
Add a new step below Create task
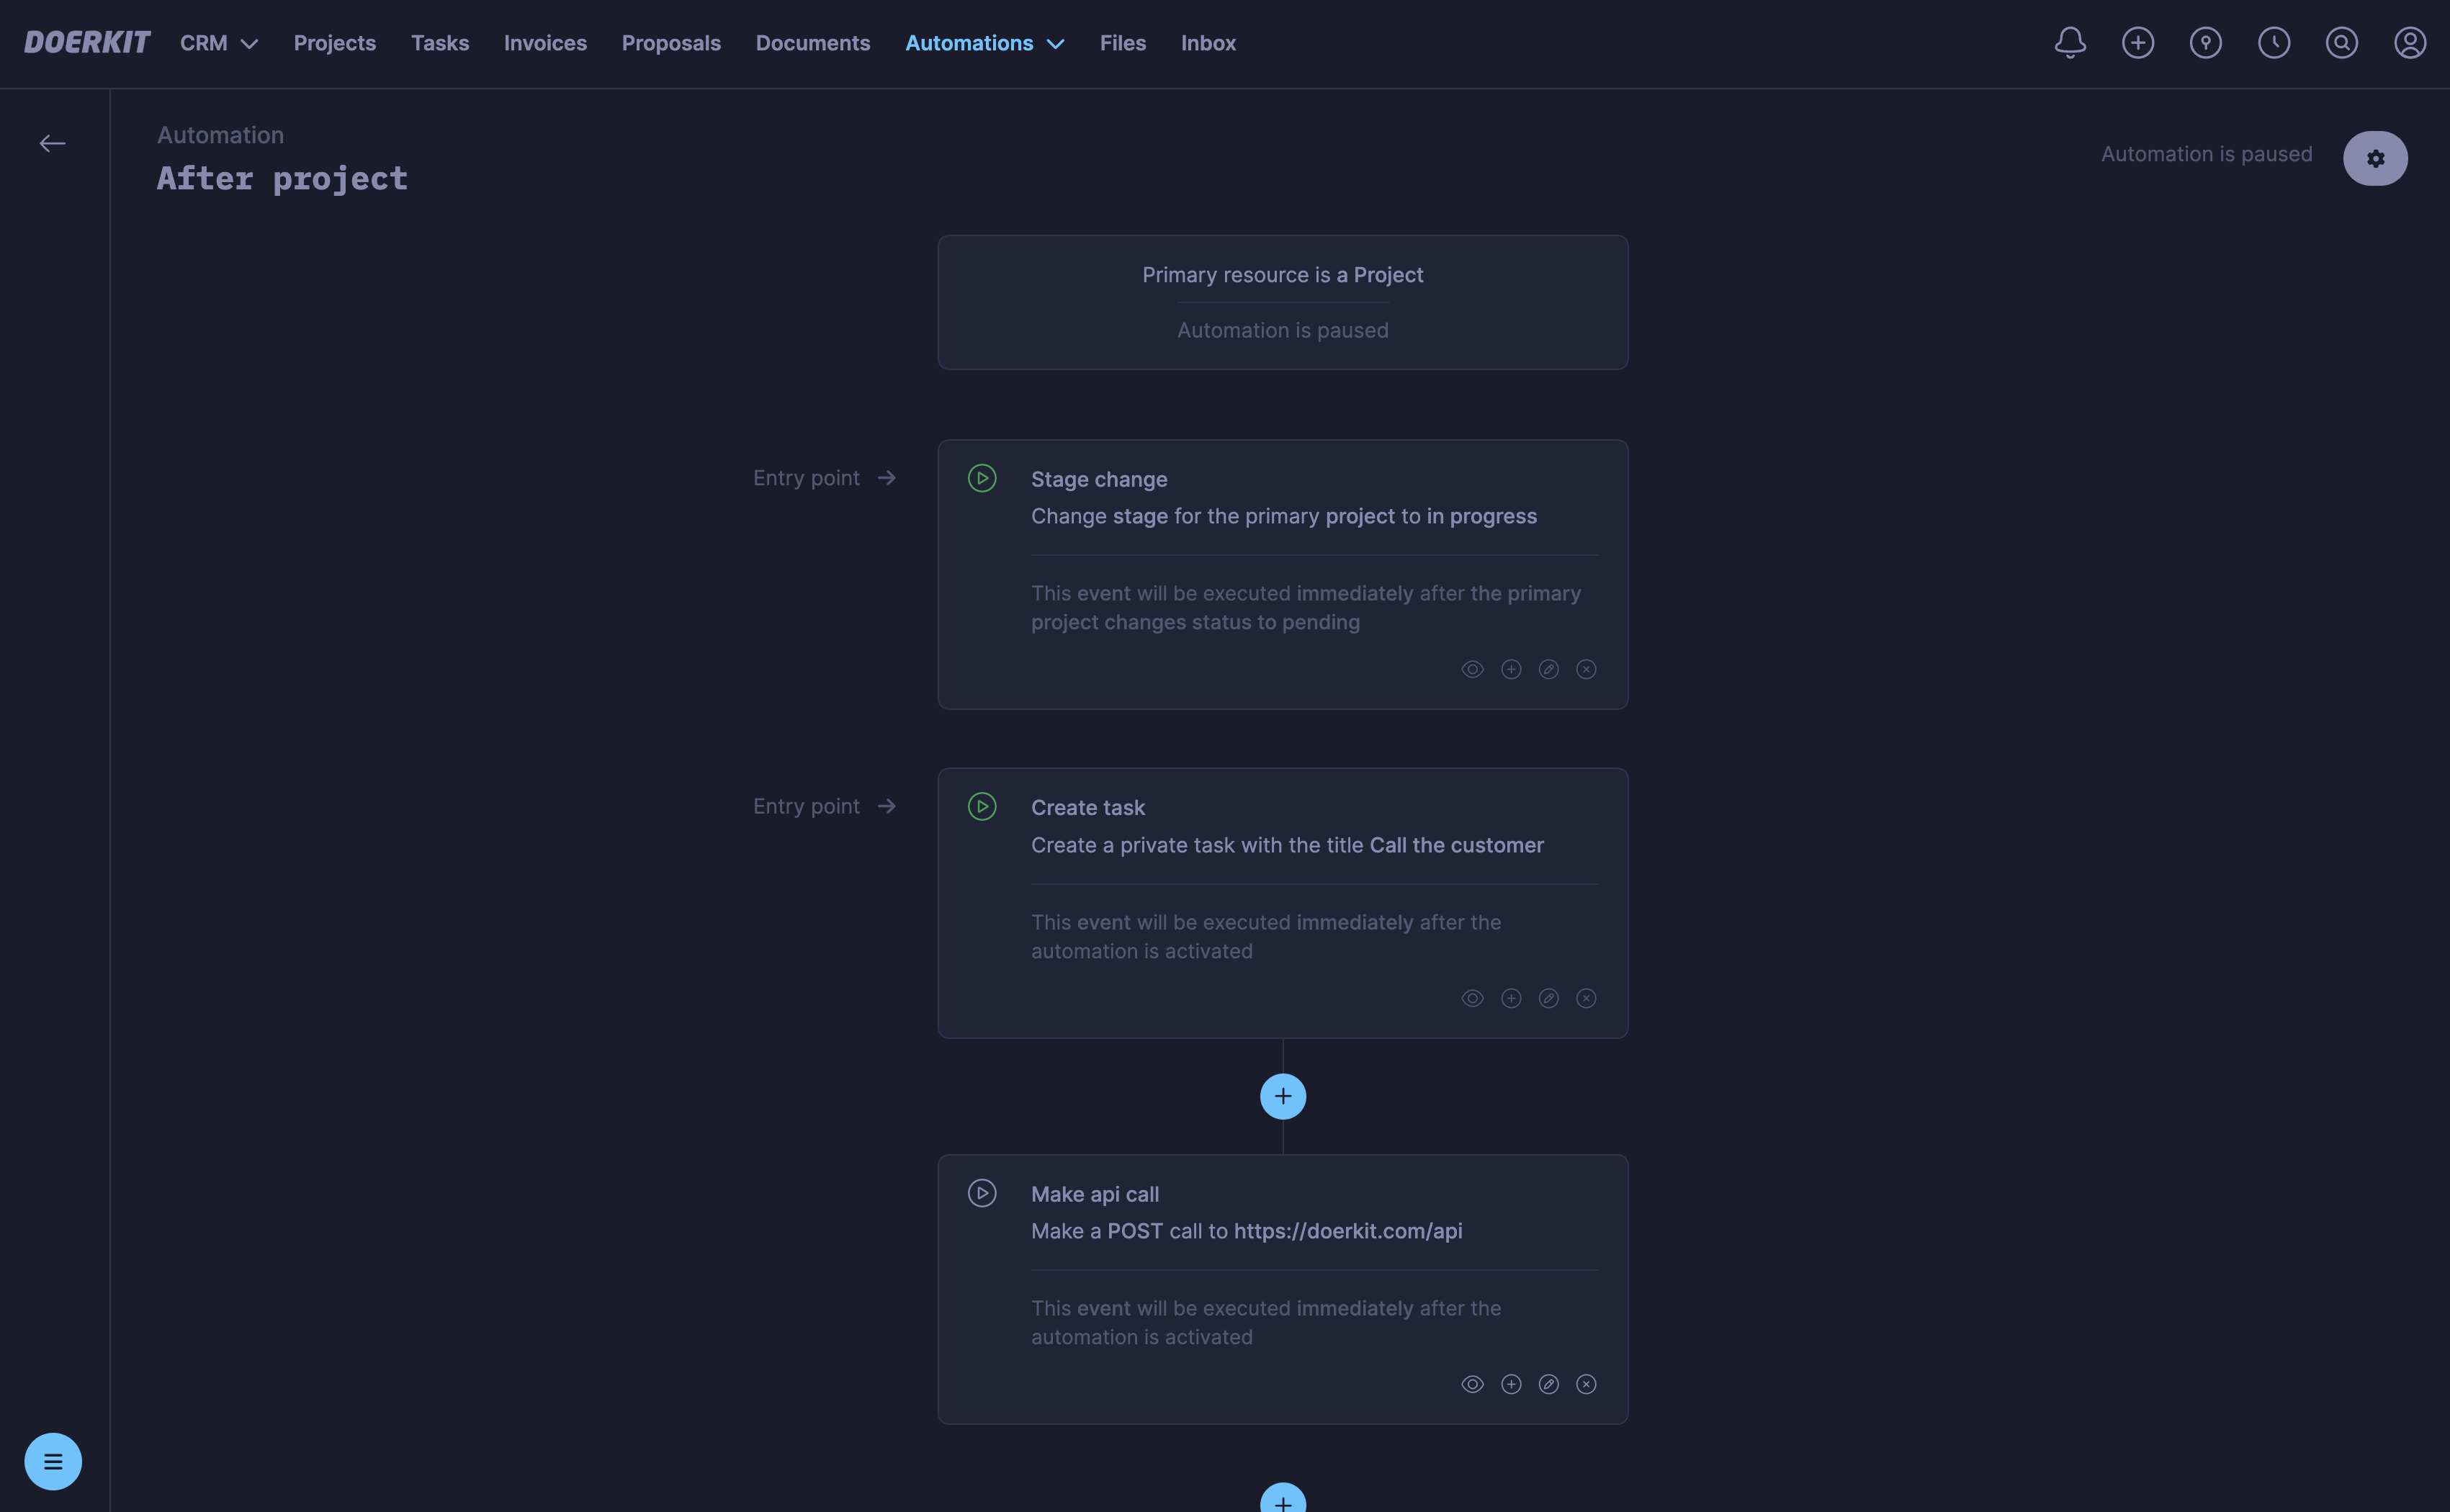[x=1283, y=1096]
